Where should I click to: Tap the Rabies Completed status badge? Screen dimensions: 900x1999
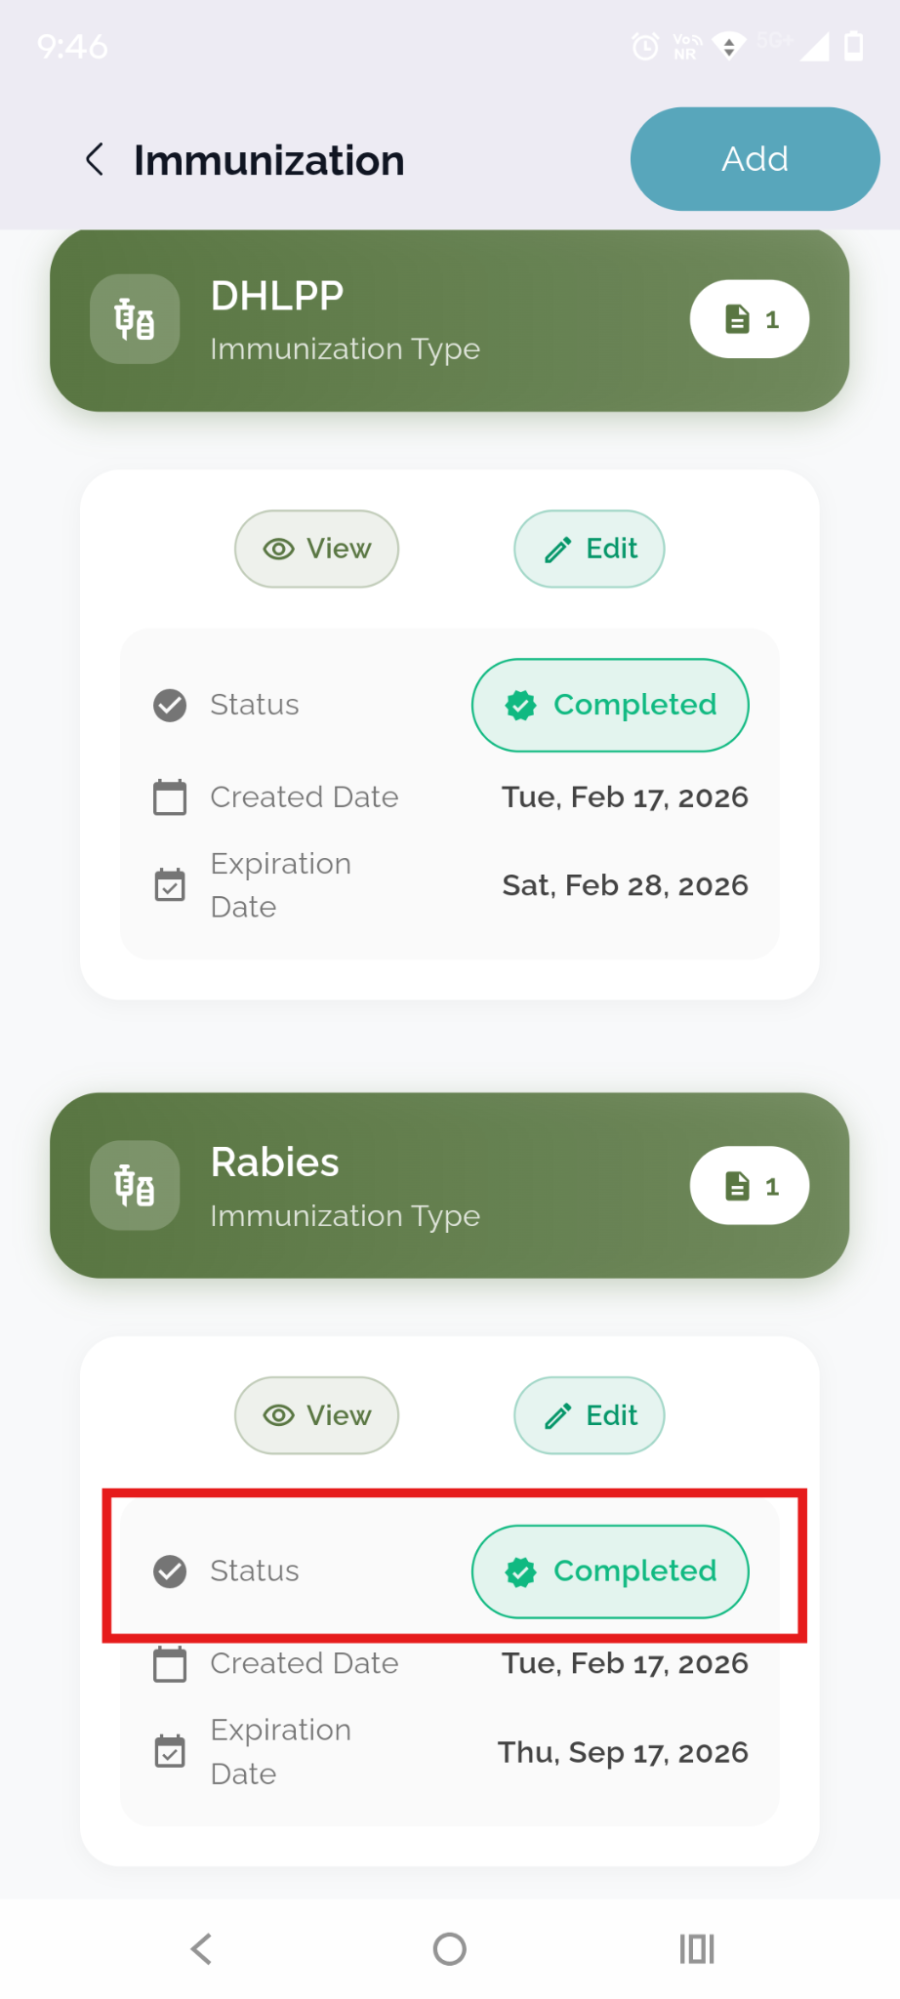pos(610,1571)
